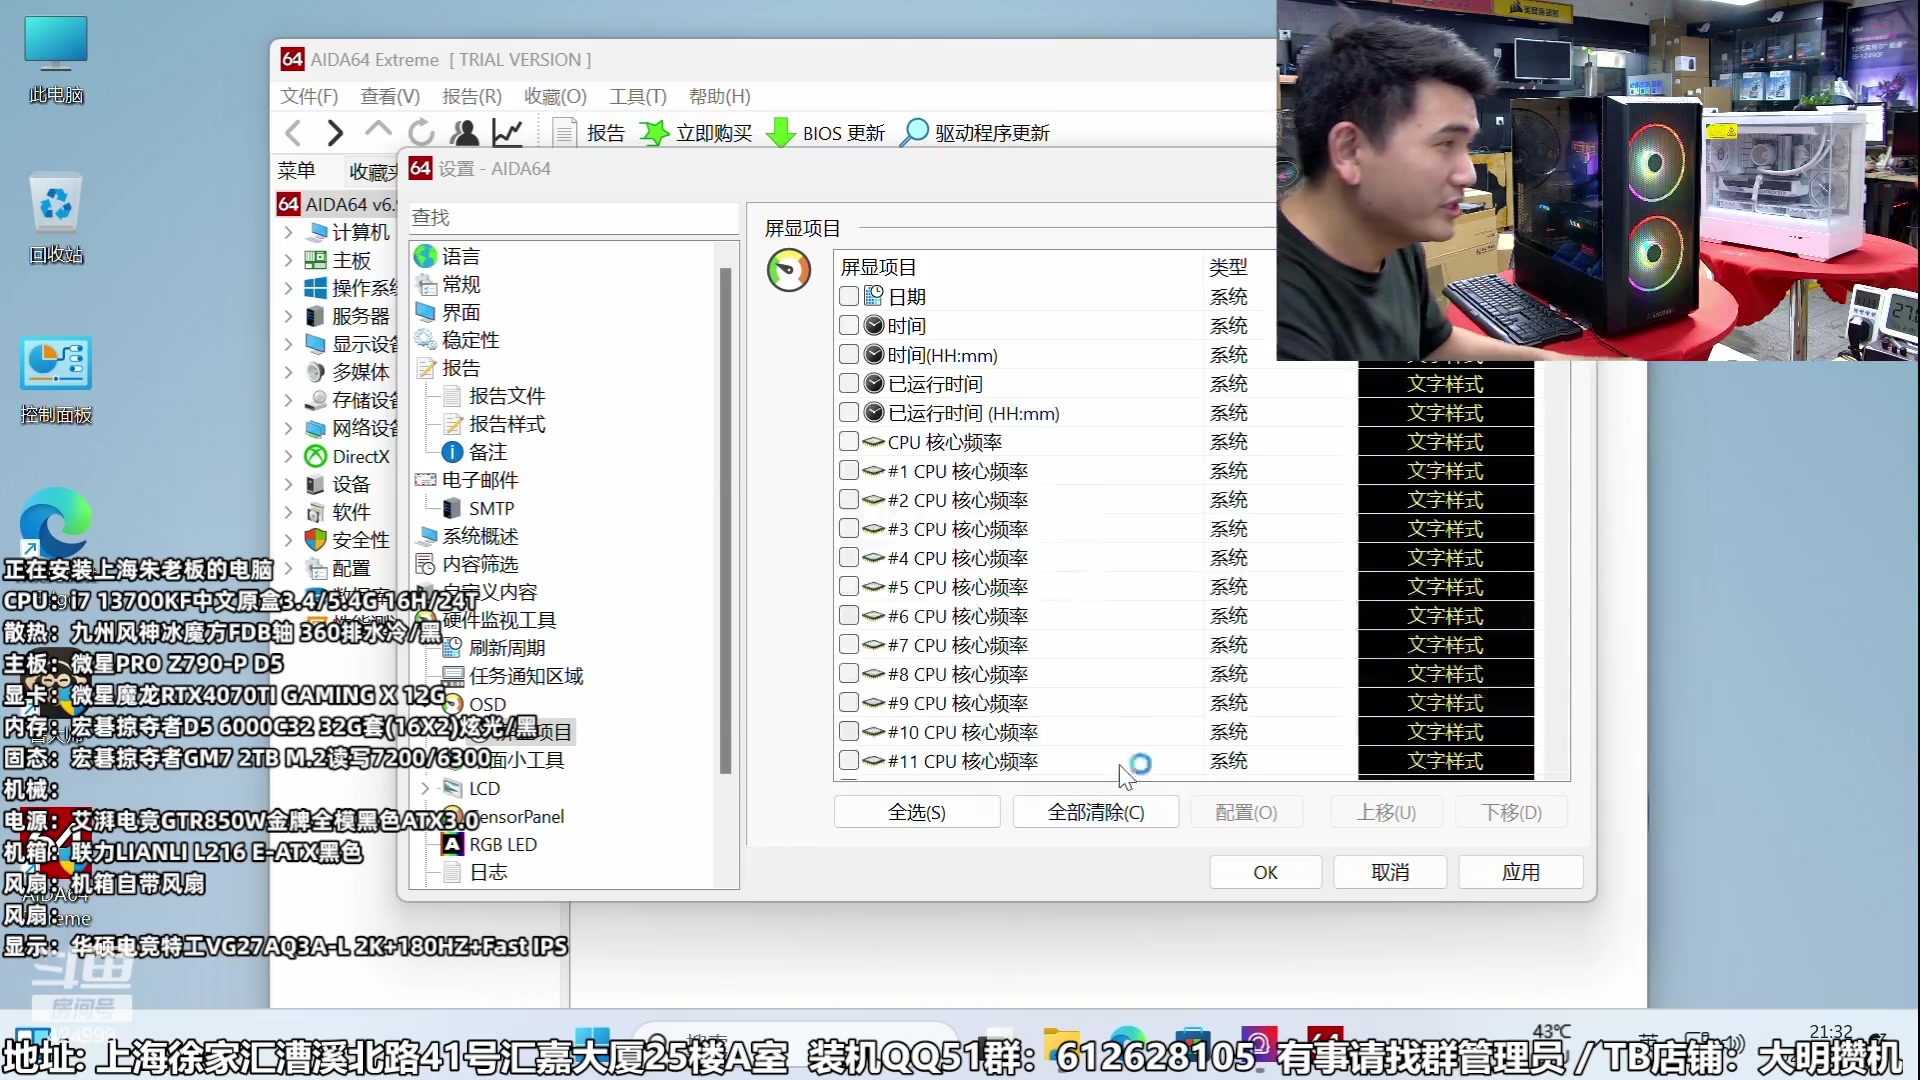Expand the DirectX tree node
This screenshot has height=1080, width=1920.
point(289,456)
